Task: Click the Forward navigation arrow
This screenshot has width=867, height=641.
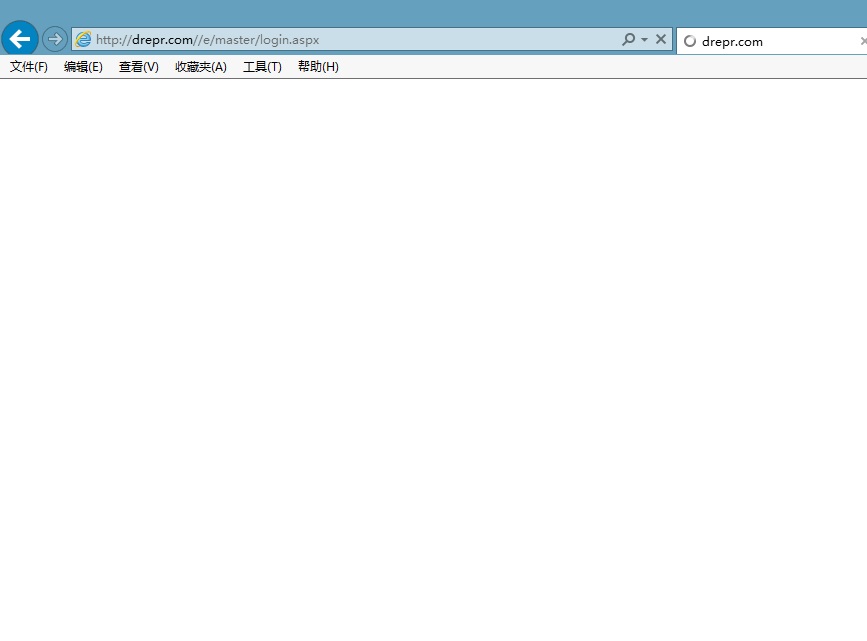Action: (x=55, y=40)
